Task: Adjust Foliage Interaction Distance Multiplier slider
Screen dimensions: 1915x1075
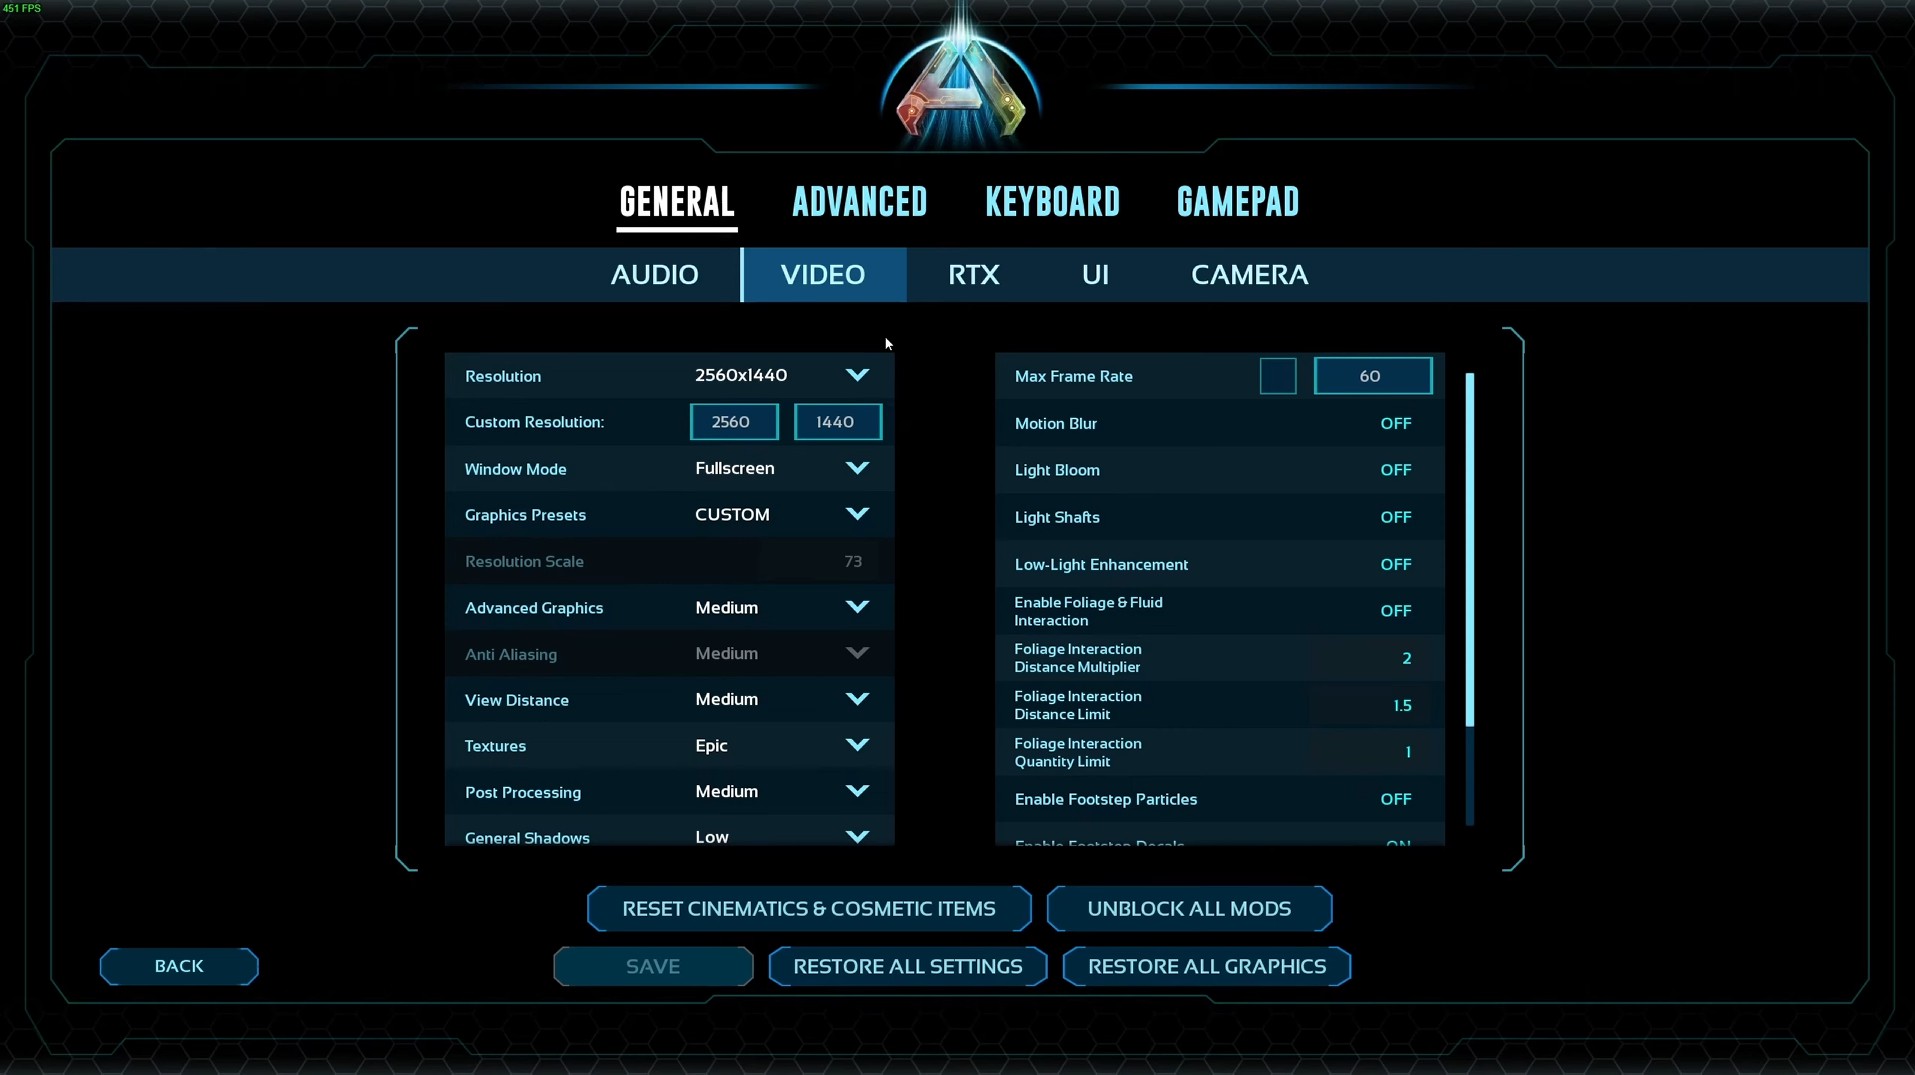Action: pyautogui.click(x=1370, y=658)
